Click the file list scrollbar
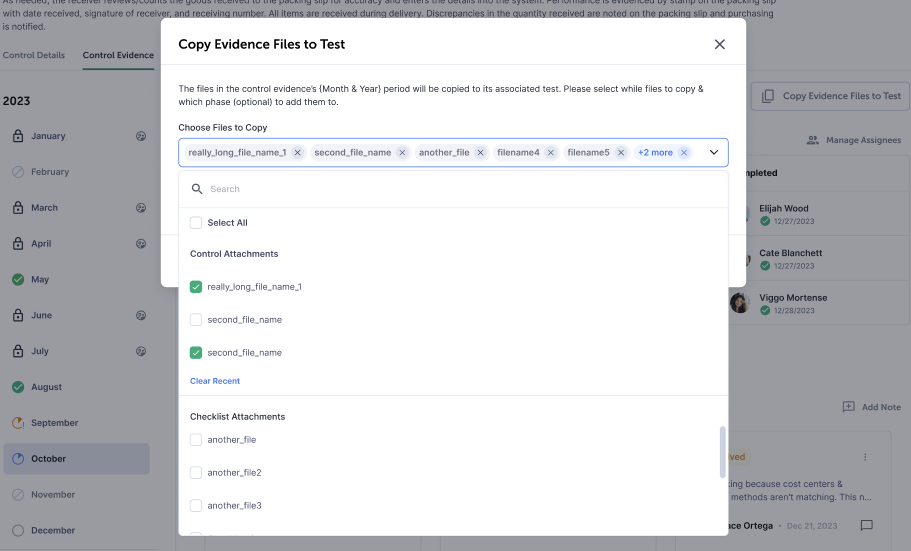 pyautogui.click(x=723, y=452)
